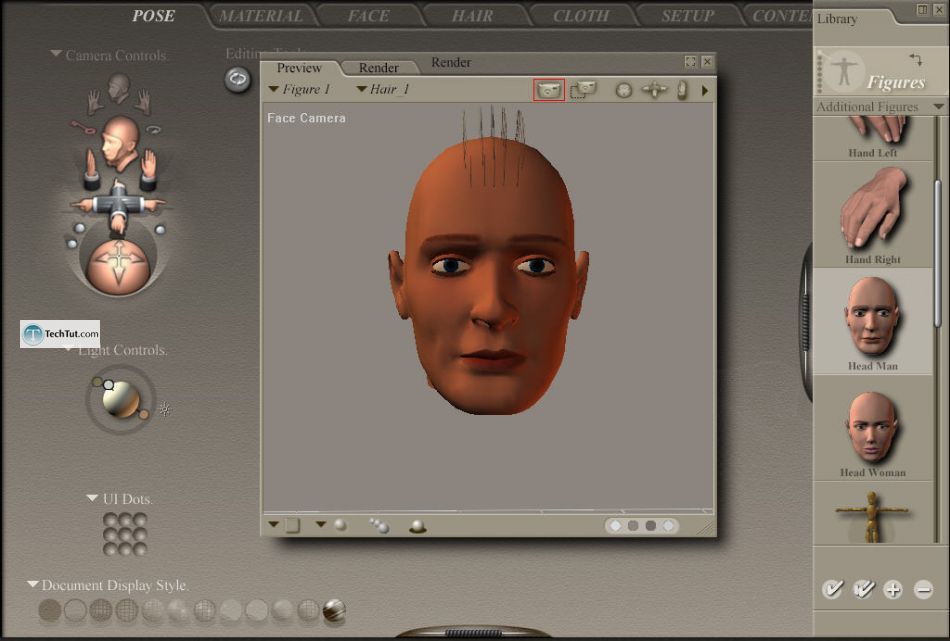Click the first diamond color swatch in document window

[x=616, y=526]
